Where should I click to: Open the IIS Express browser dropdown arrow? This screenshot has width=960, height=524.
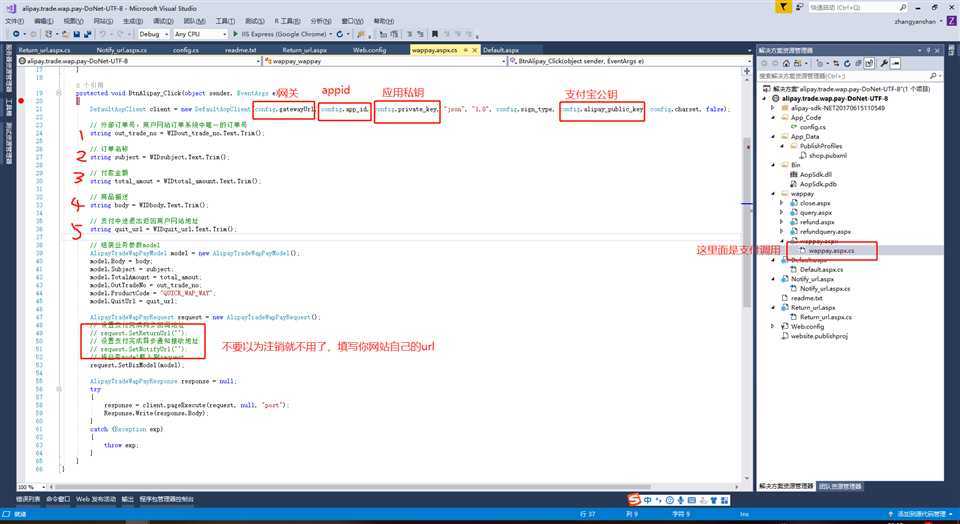(331, 34)
